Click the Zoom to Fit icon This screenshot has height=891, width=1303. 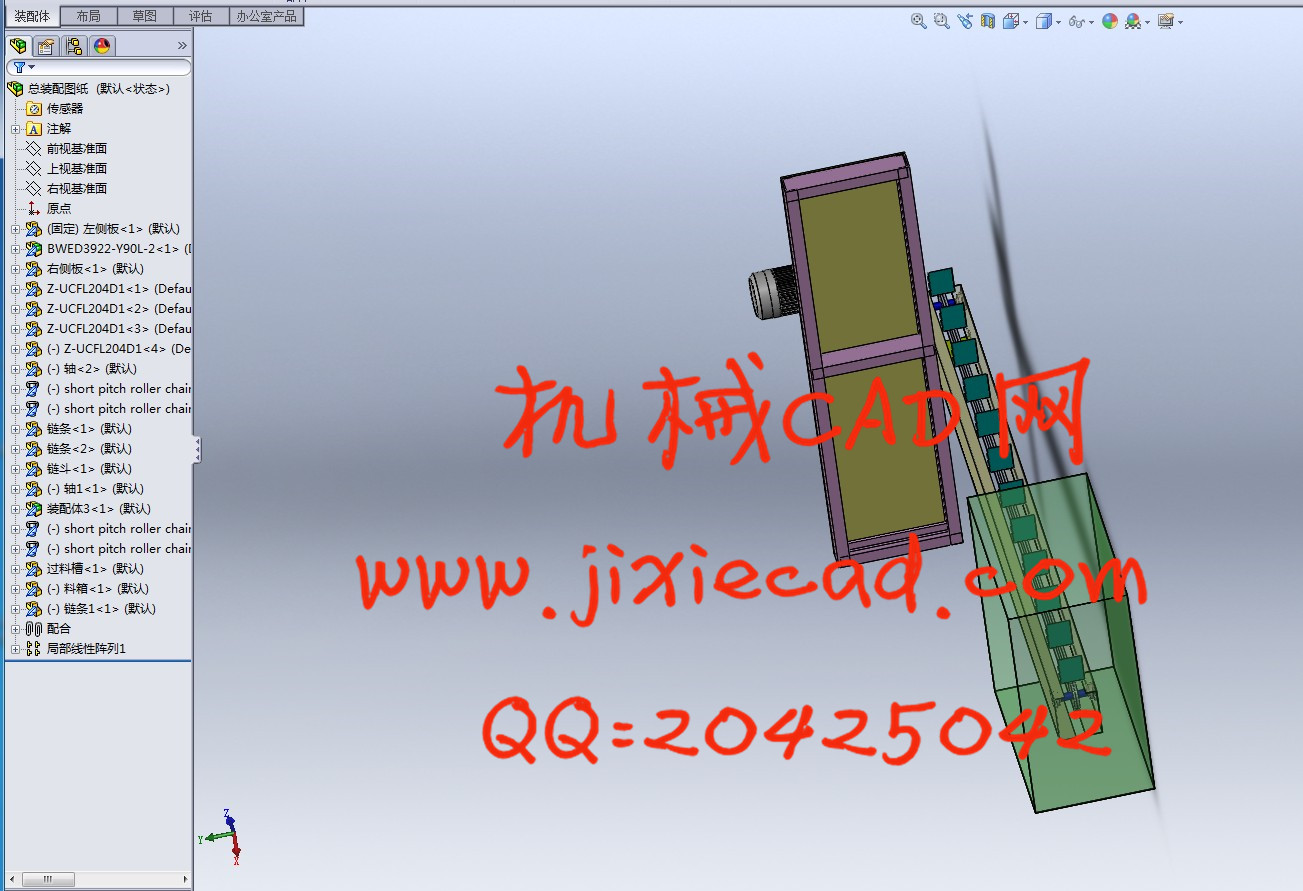click(918, 21)
